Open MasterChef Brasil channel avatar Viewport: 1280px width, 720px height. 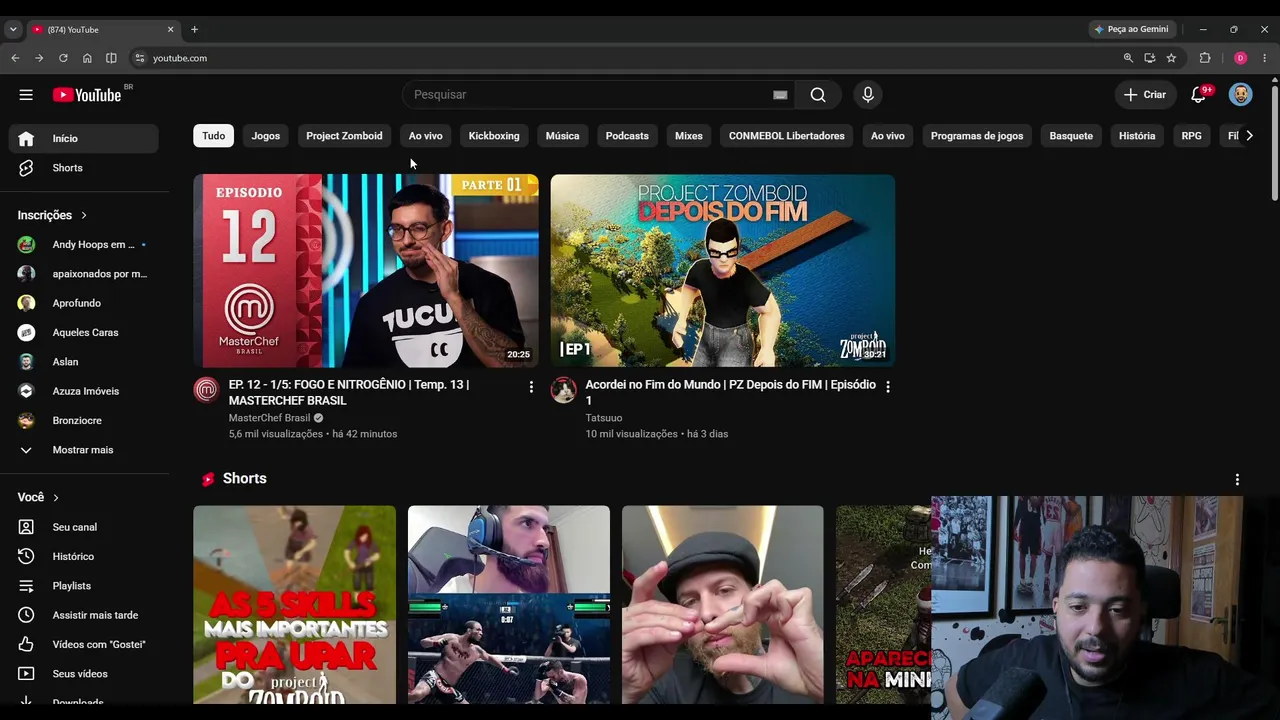(206, 390)
